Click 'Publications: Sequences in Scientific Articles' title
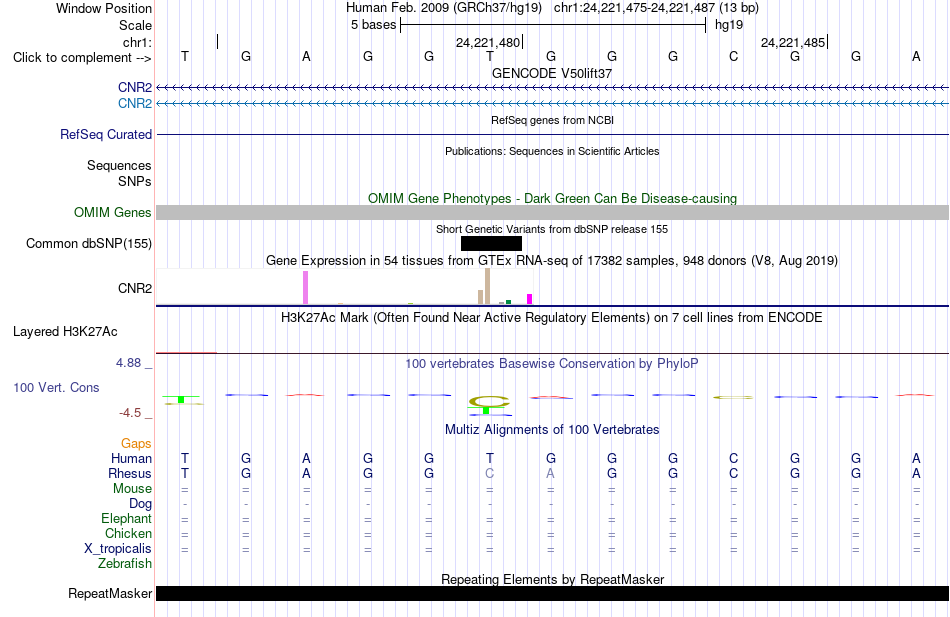Viewport: 950px width, 617px height. 552,151
